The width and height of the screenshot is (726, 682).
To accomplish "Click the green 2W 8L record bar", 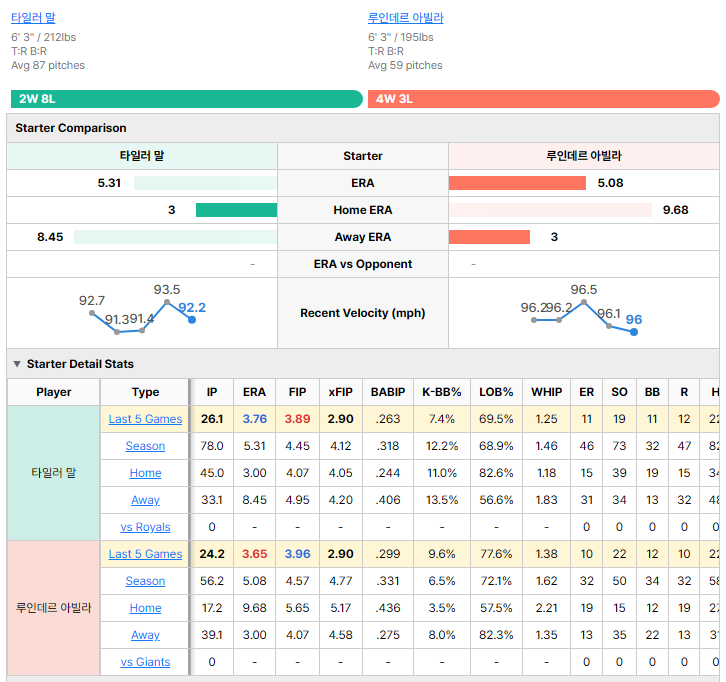I will 187,99.
